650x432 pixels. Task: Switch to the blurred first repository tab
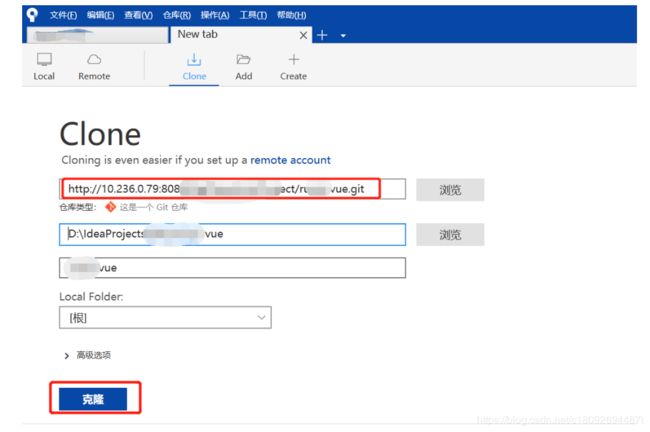(x=98, y=35)
